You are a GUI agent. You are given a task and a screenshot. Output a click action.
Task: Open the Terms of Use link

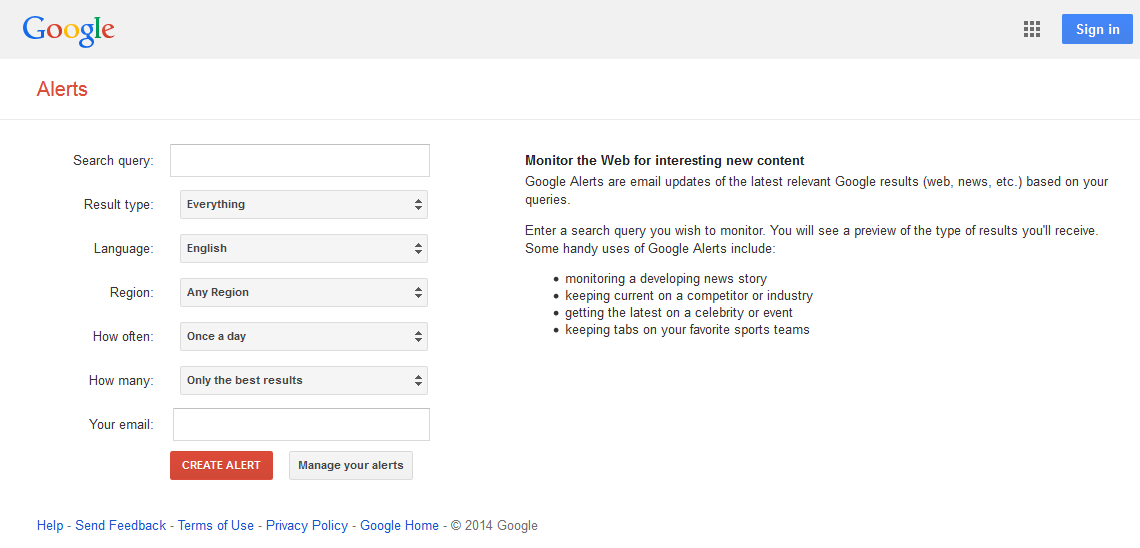(x=216, y=526)
